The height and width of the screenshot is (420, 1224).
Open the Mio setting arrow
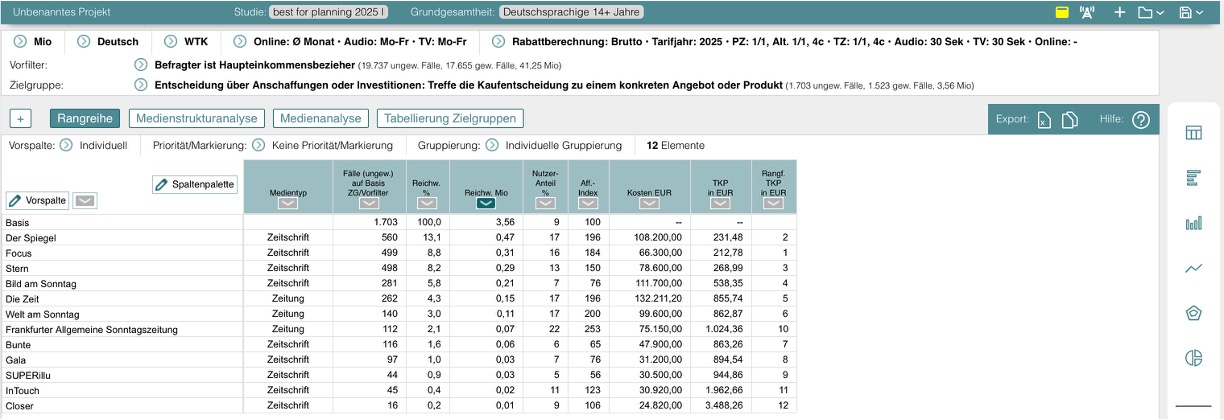click(20, 42)
